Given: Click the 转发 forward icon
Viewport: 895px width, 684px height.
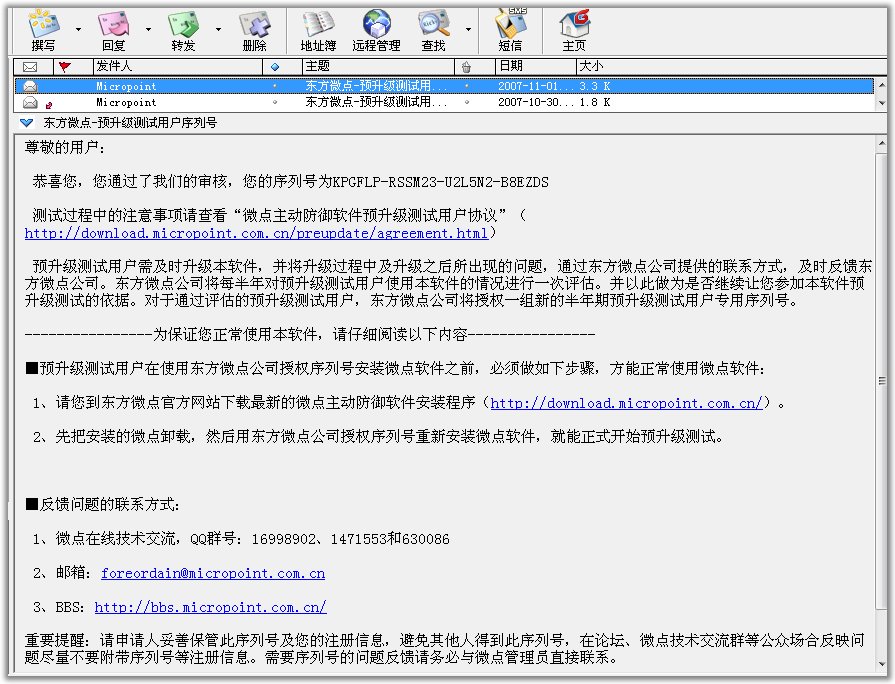Looking at the screenshot, I should tap(183, 31).
